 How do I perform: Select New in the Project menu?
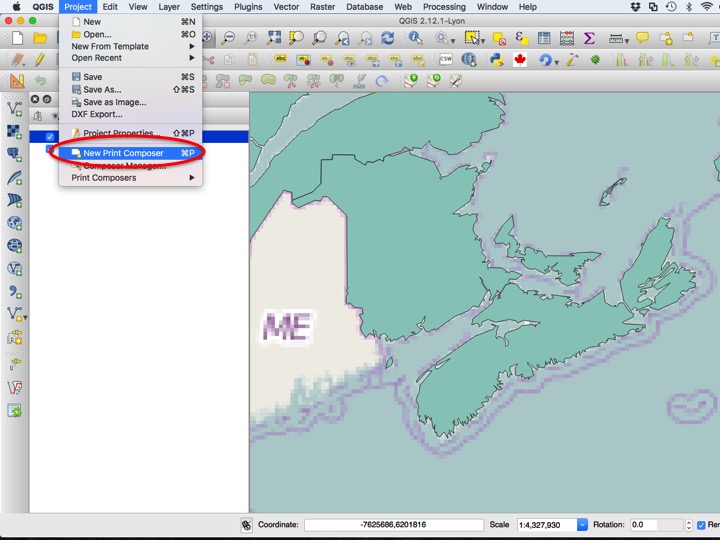point(130,22)
